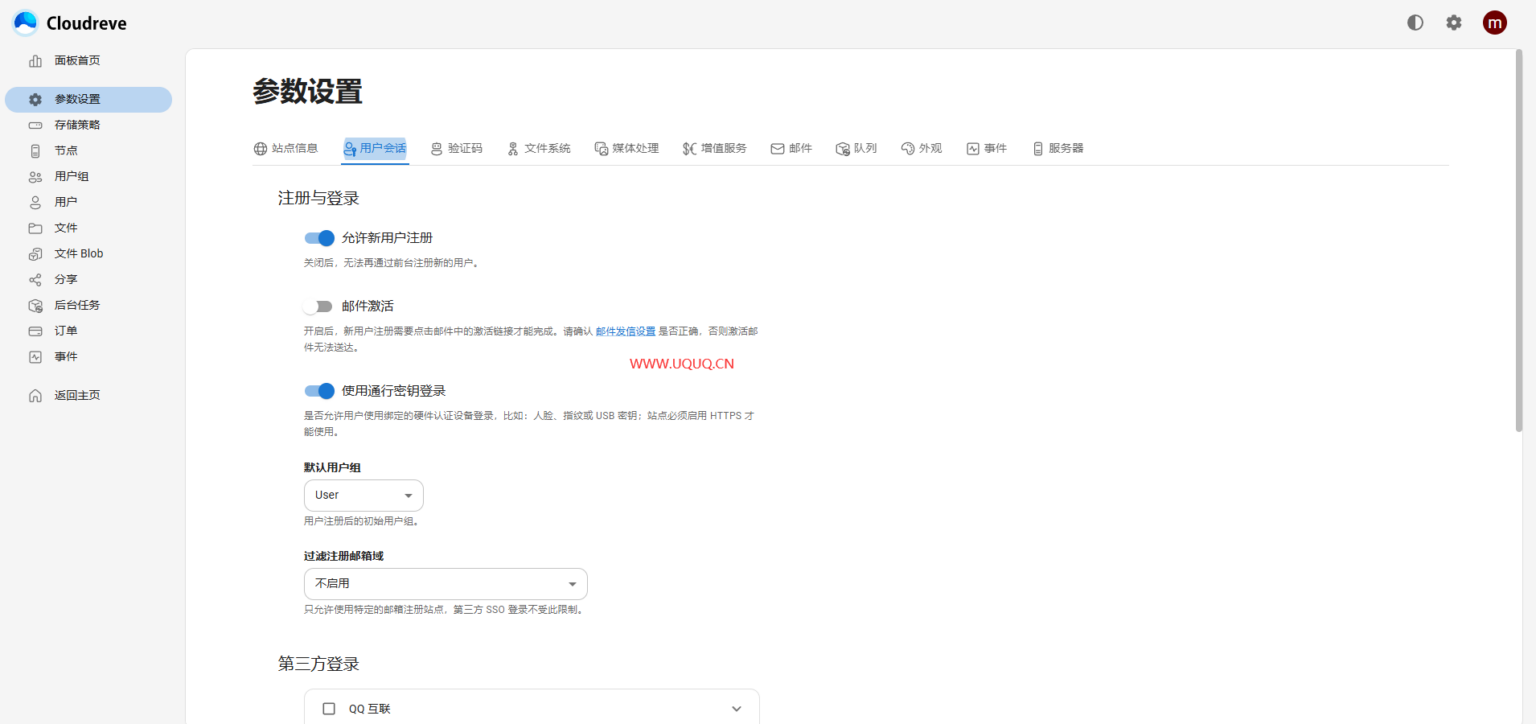Navigate to 后台任务 in sidebar
1536x724 pixels.
(88, 306)
